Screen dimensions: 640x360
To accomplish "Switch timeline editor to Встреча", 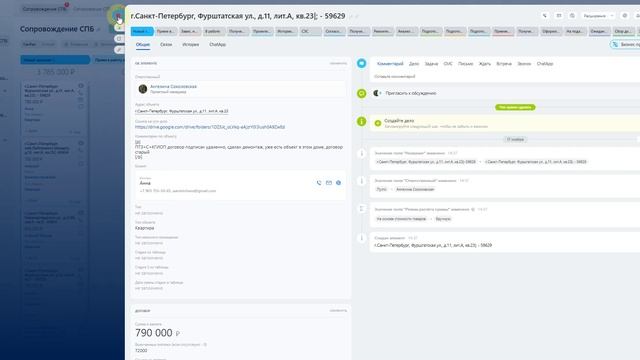I will point(504,64).
